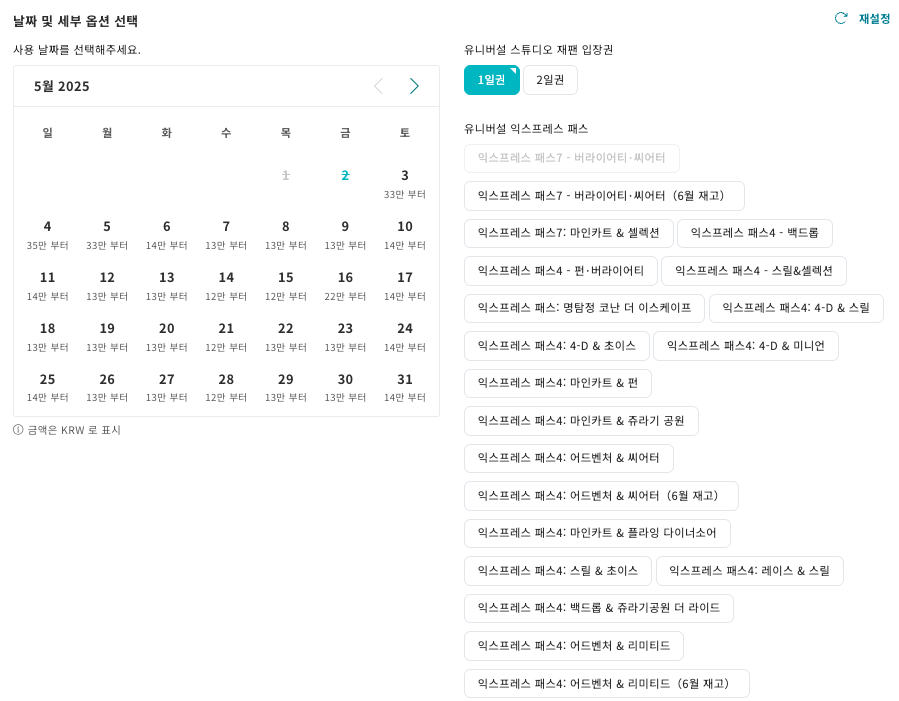The height and width of the screenshot is (701, 899).
Task: Choose 어드벤처 & 리미티드 (6월 재고) pass
Action: coord(607,684)
